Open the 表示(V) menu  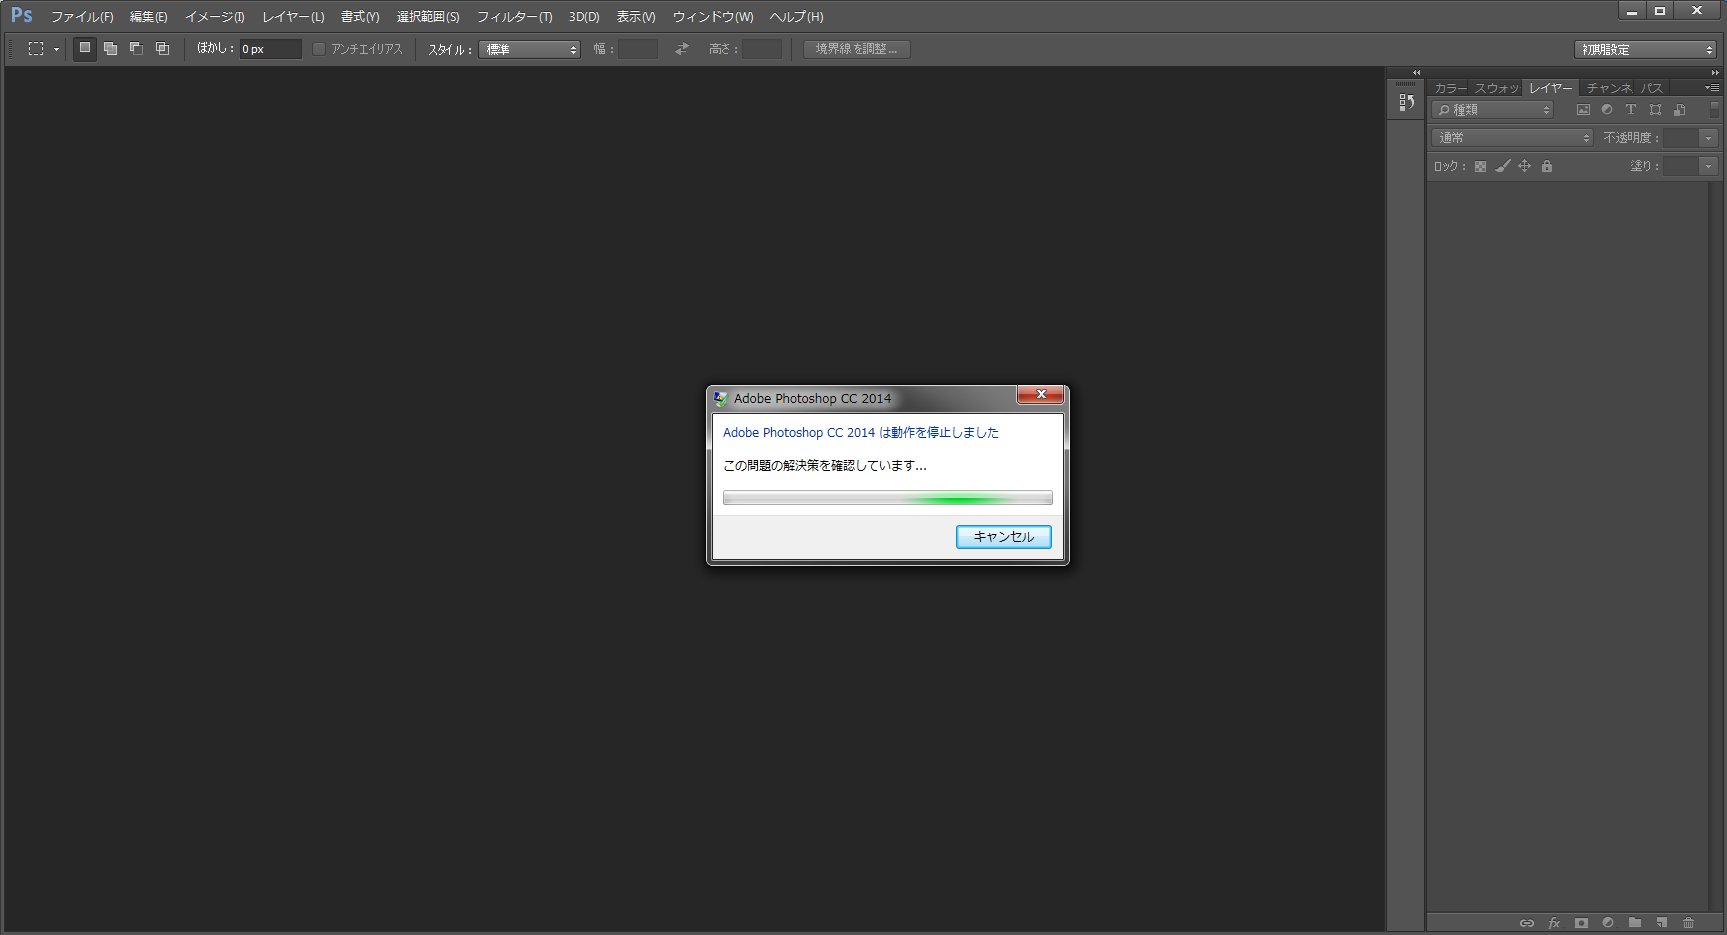click(x=636, y=17)
